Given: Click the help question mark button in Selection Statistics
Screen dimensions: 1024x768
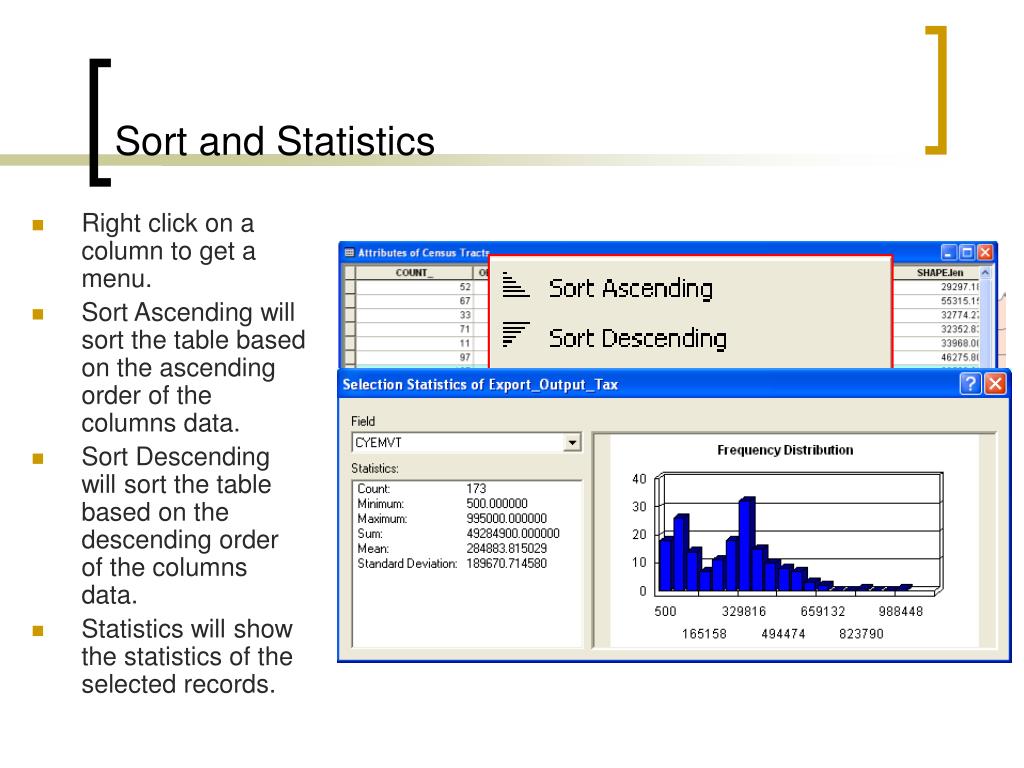Looking at the screenshot, I should click(x=970, y=383).
